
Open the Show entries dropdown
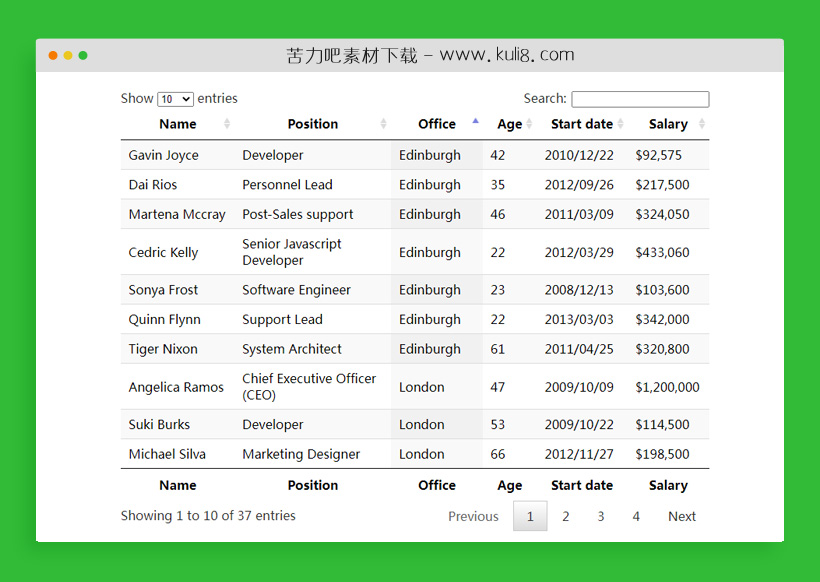point(175,99)
